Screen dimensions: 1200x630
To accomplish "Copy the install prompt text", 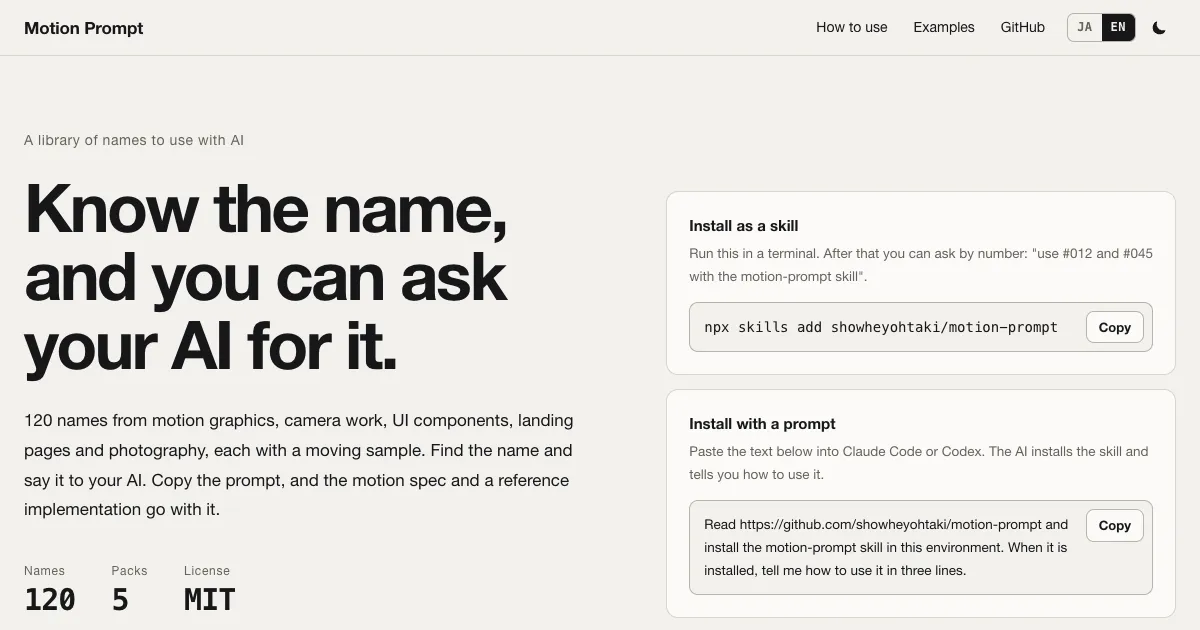I will pos(1115,525).
